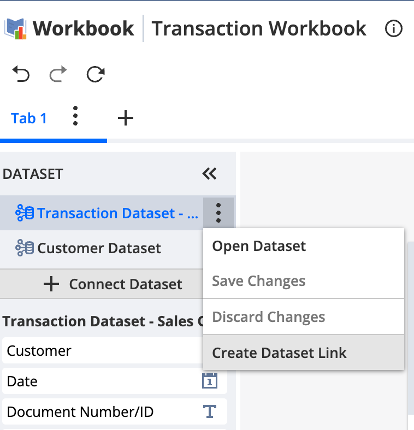Click the Transaction Workbook title
The image size is (414, 430).
[259, 28]
